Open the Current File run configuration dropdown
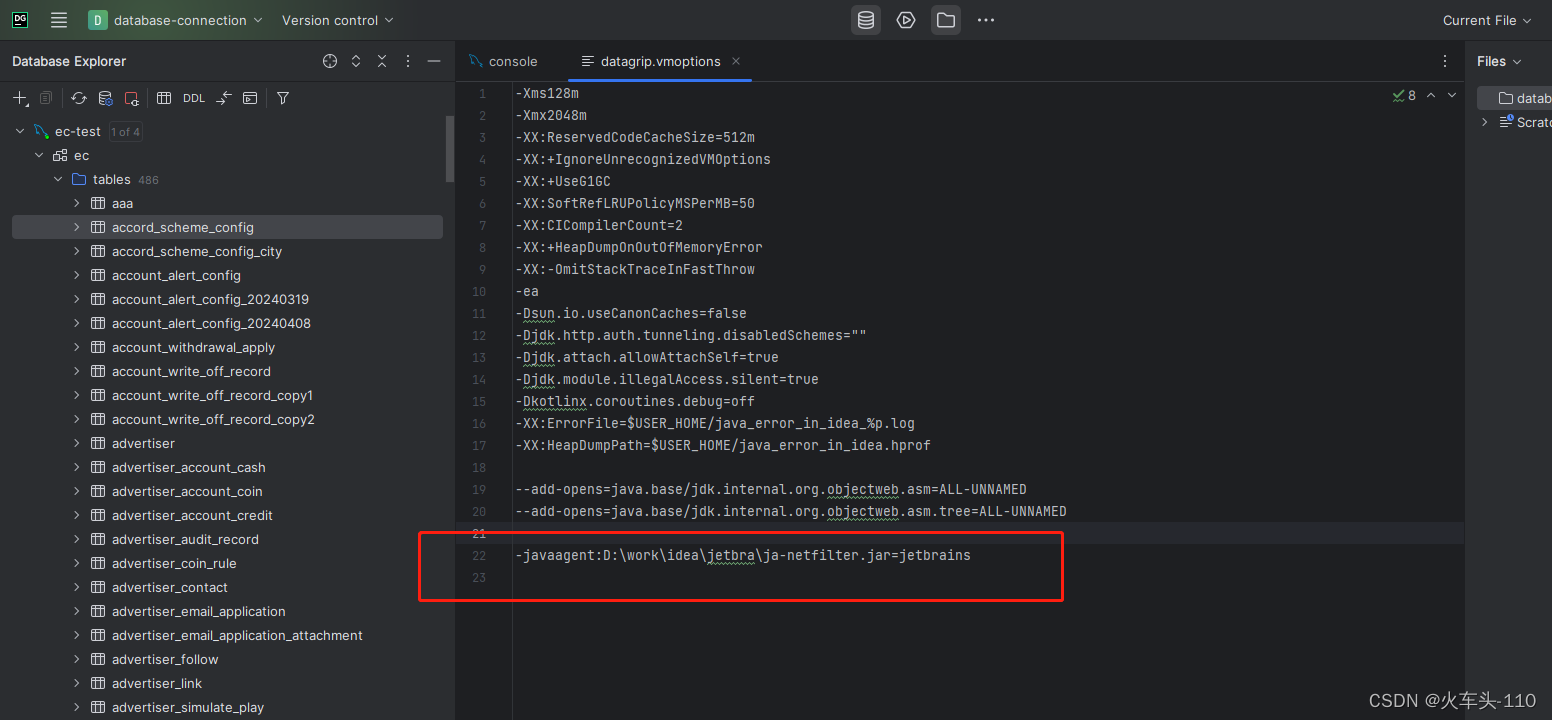The width and height of the screenshot is (1552, 720). pos(1487,20)
